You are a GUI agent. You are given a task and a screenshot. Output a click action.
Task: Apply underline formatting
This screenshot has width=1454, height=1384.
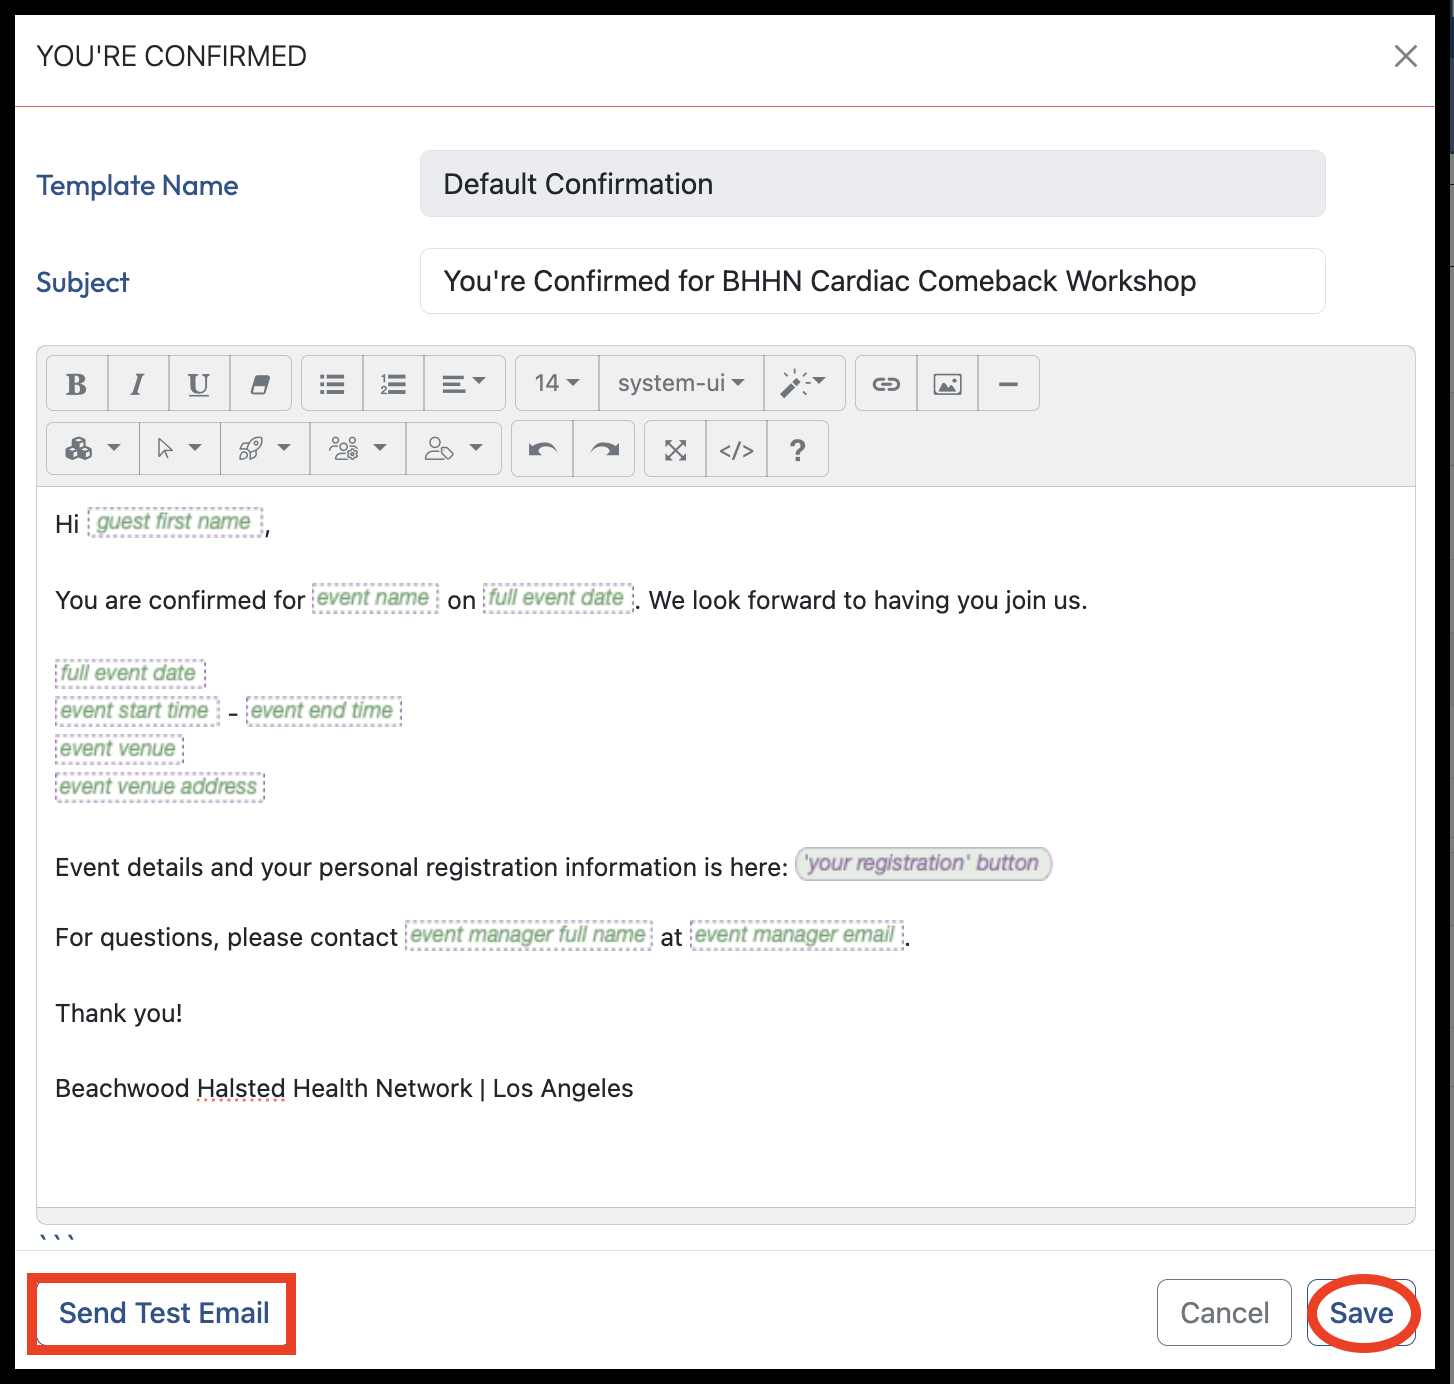coord(199,383)
